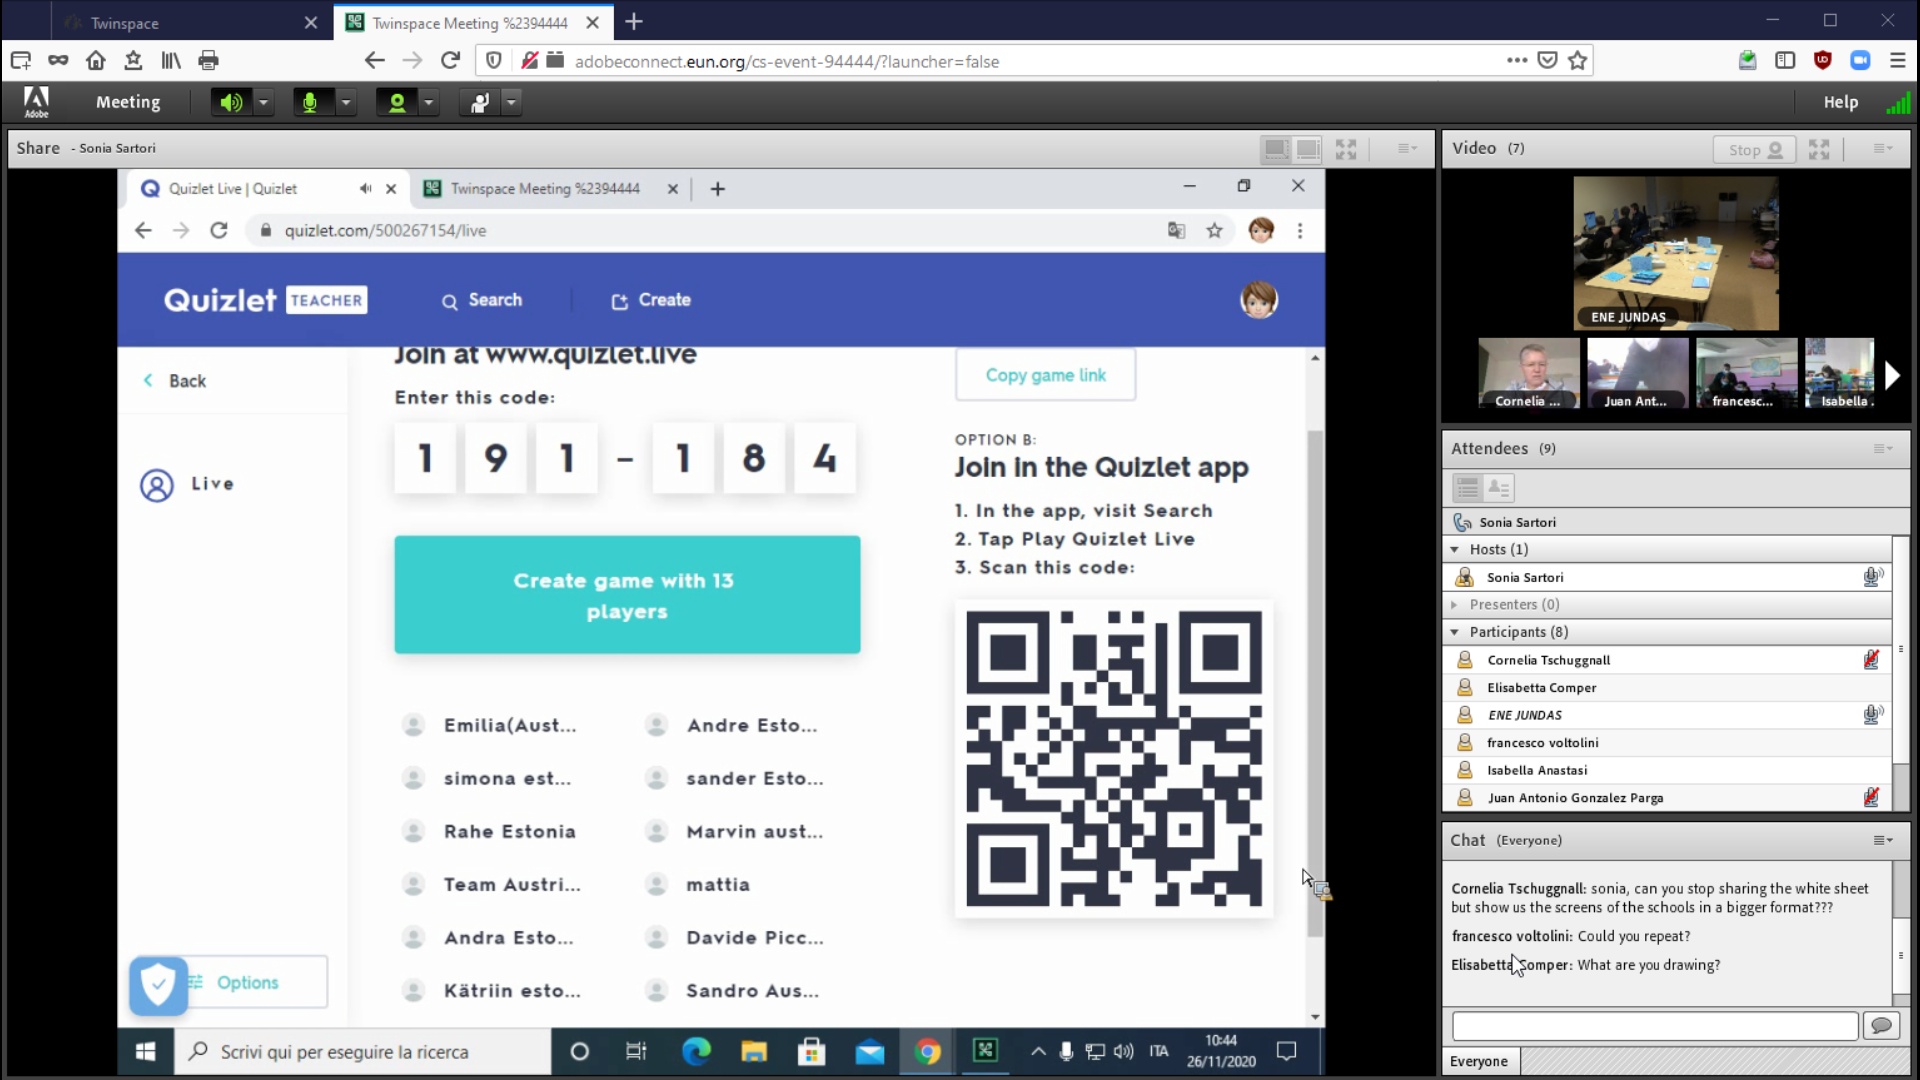This screenshot has height=1080, width=1920.
Task: Mute Quizlet Live tab via speaker icon
Action: 365,189
